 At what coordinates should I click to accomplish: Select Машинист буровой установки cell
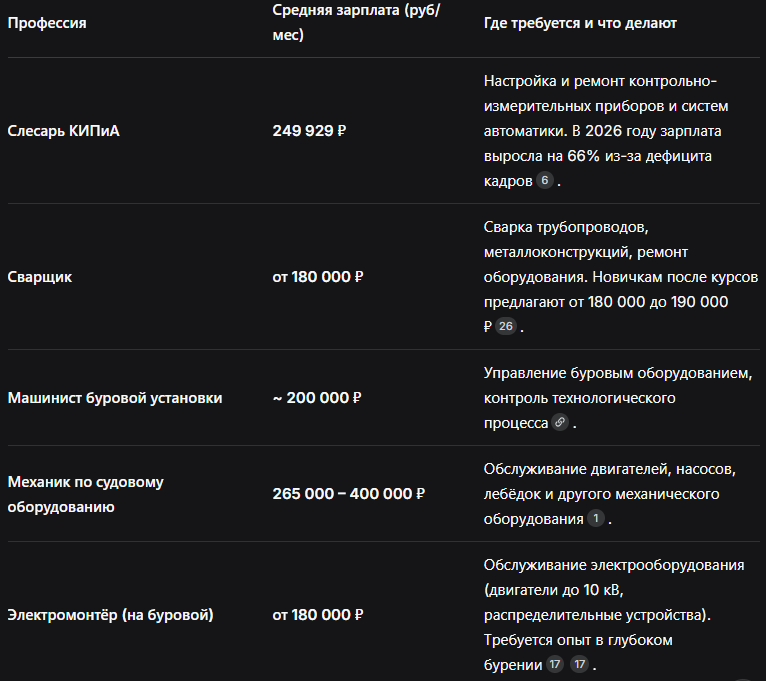(115, 398)
